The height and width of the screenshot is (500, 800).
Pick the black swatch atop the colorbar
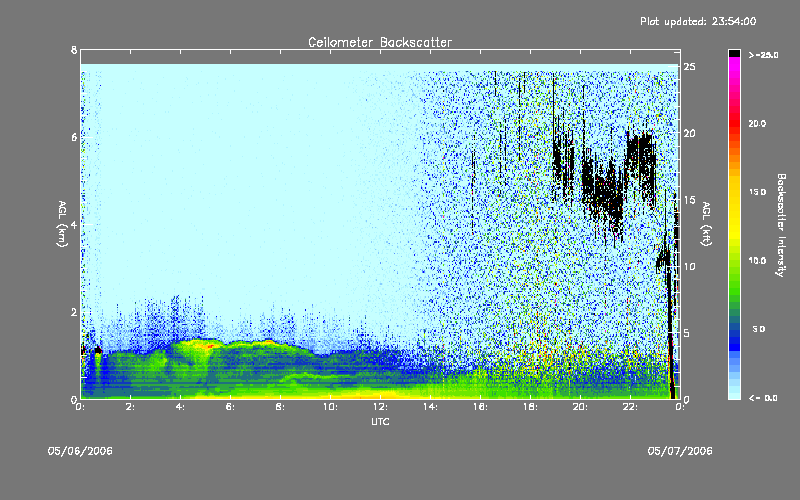point(734,54)
